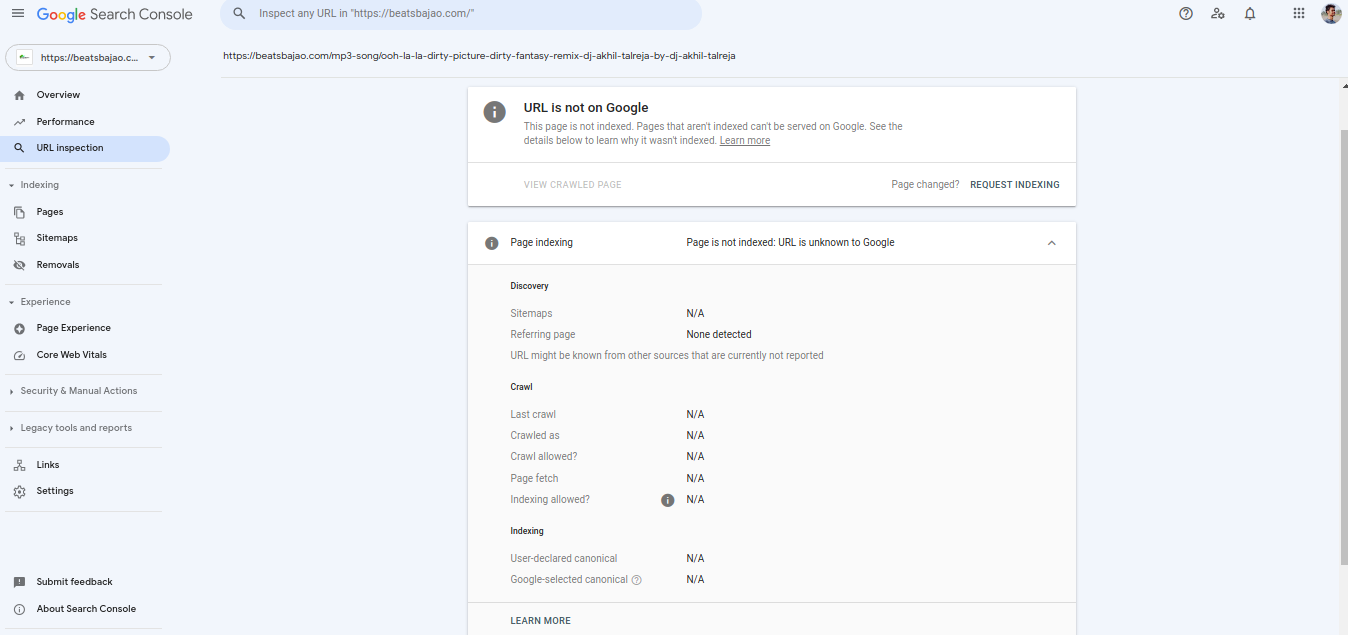The height and width of the screenshot is (635, 1348).
Task: Click the Performance trend icon
Action: 19,122
